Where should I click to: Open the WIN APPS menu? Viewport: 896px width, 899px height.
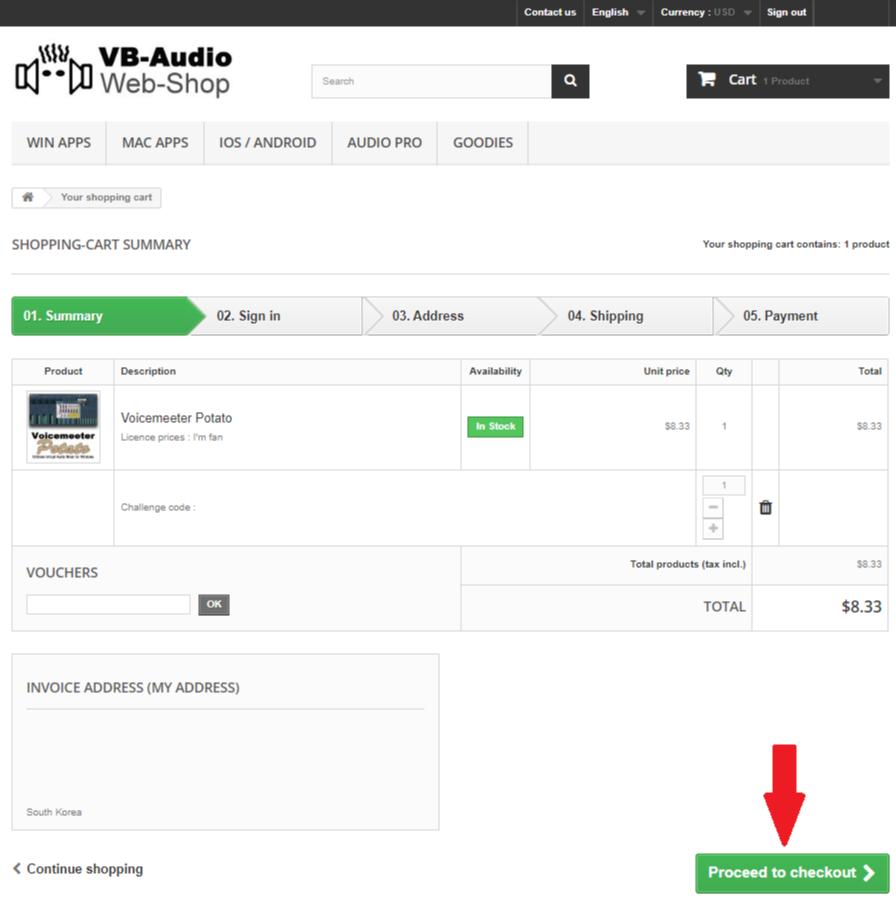pyautogui.click(x=58, y=143)
